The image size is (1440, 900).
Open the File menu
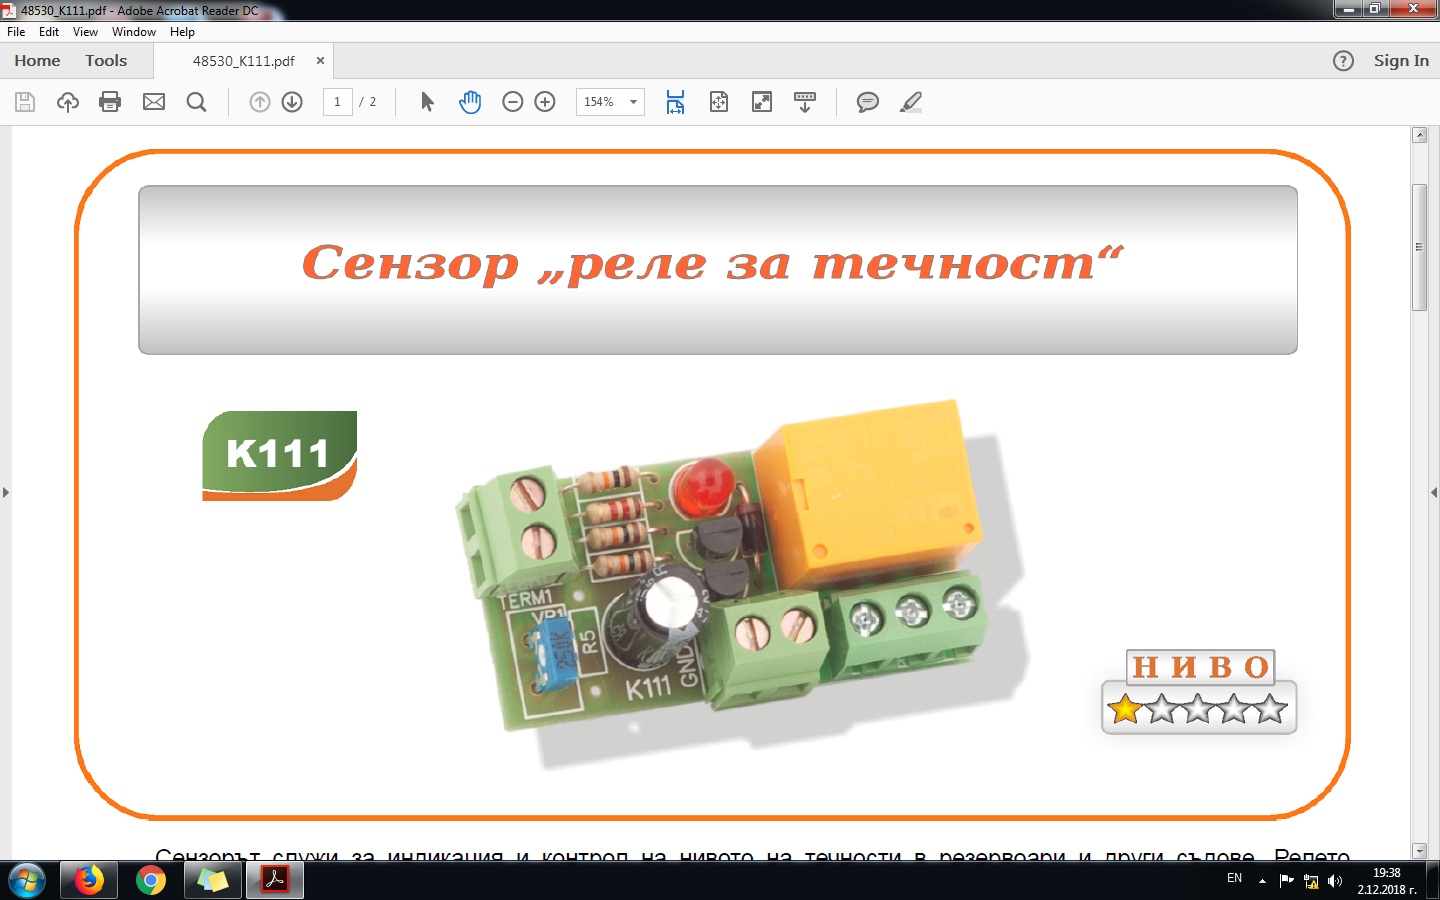point(16,32)
